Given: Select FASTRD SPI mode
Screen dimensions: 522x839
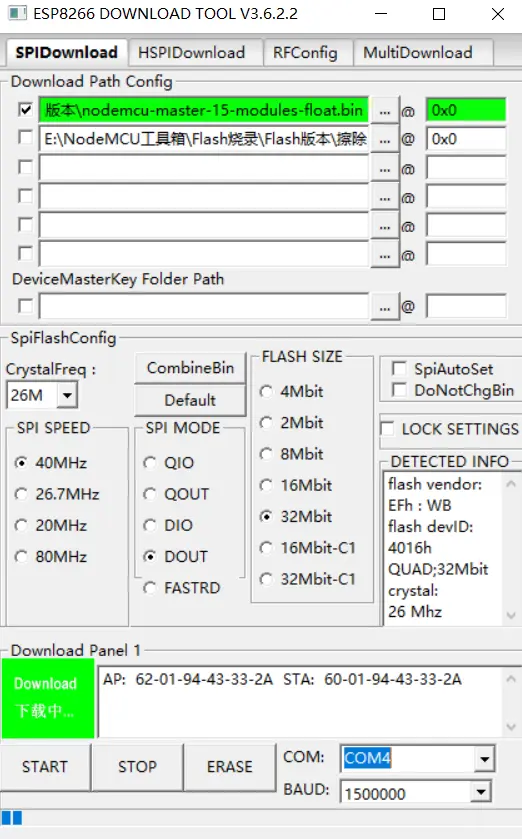Looking at the screenshot, I should point(150,588).
